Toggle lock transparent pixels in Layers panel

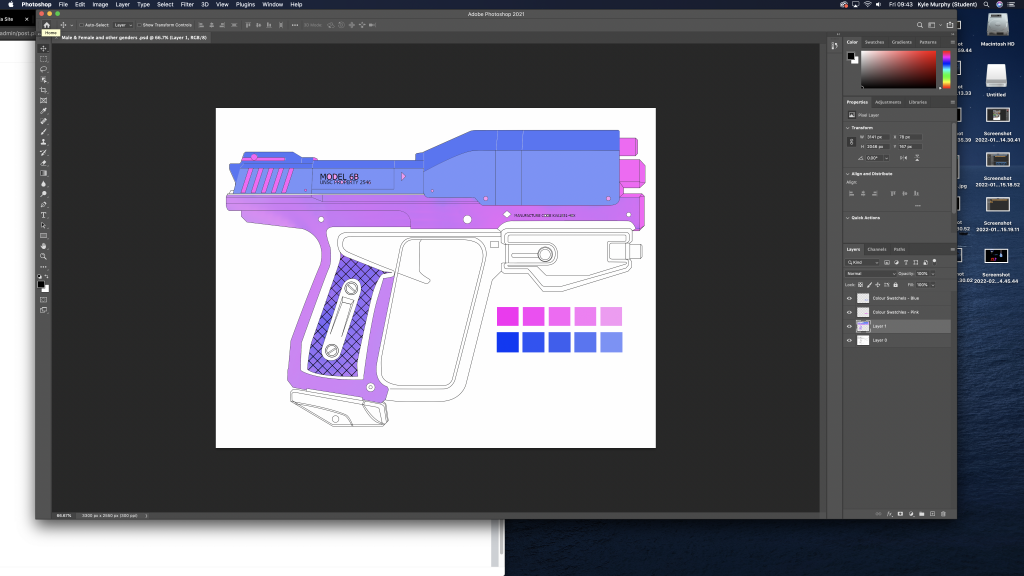pyautogui.click(x=861, y=285)
